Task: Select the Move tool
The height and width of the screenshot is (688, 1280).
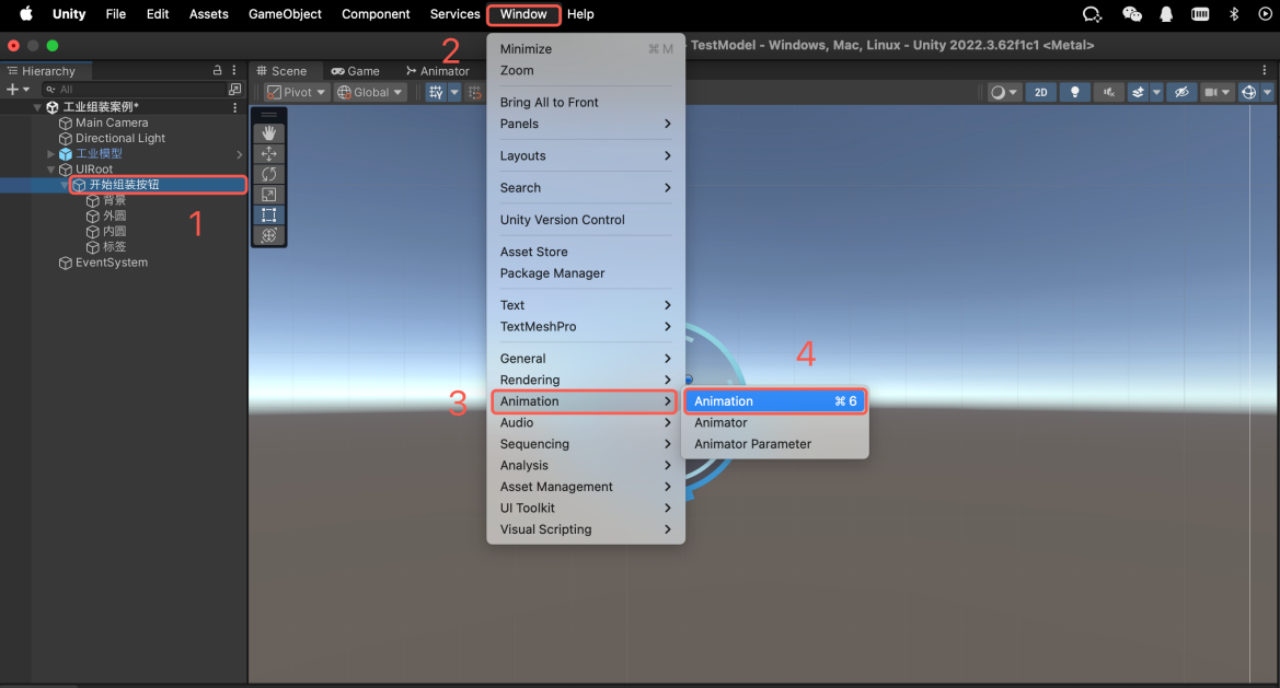Action: tap(269, 154)
